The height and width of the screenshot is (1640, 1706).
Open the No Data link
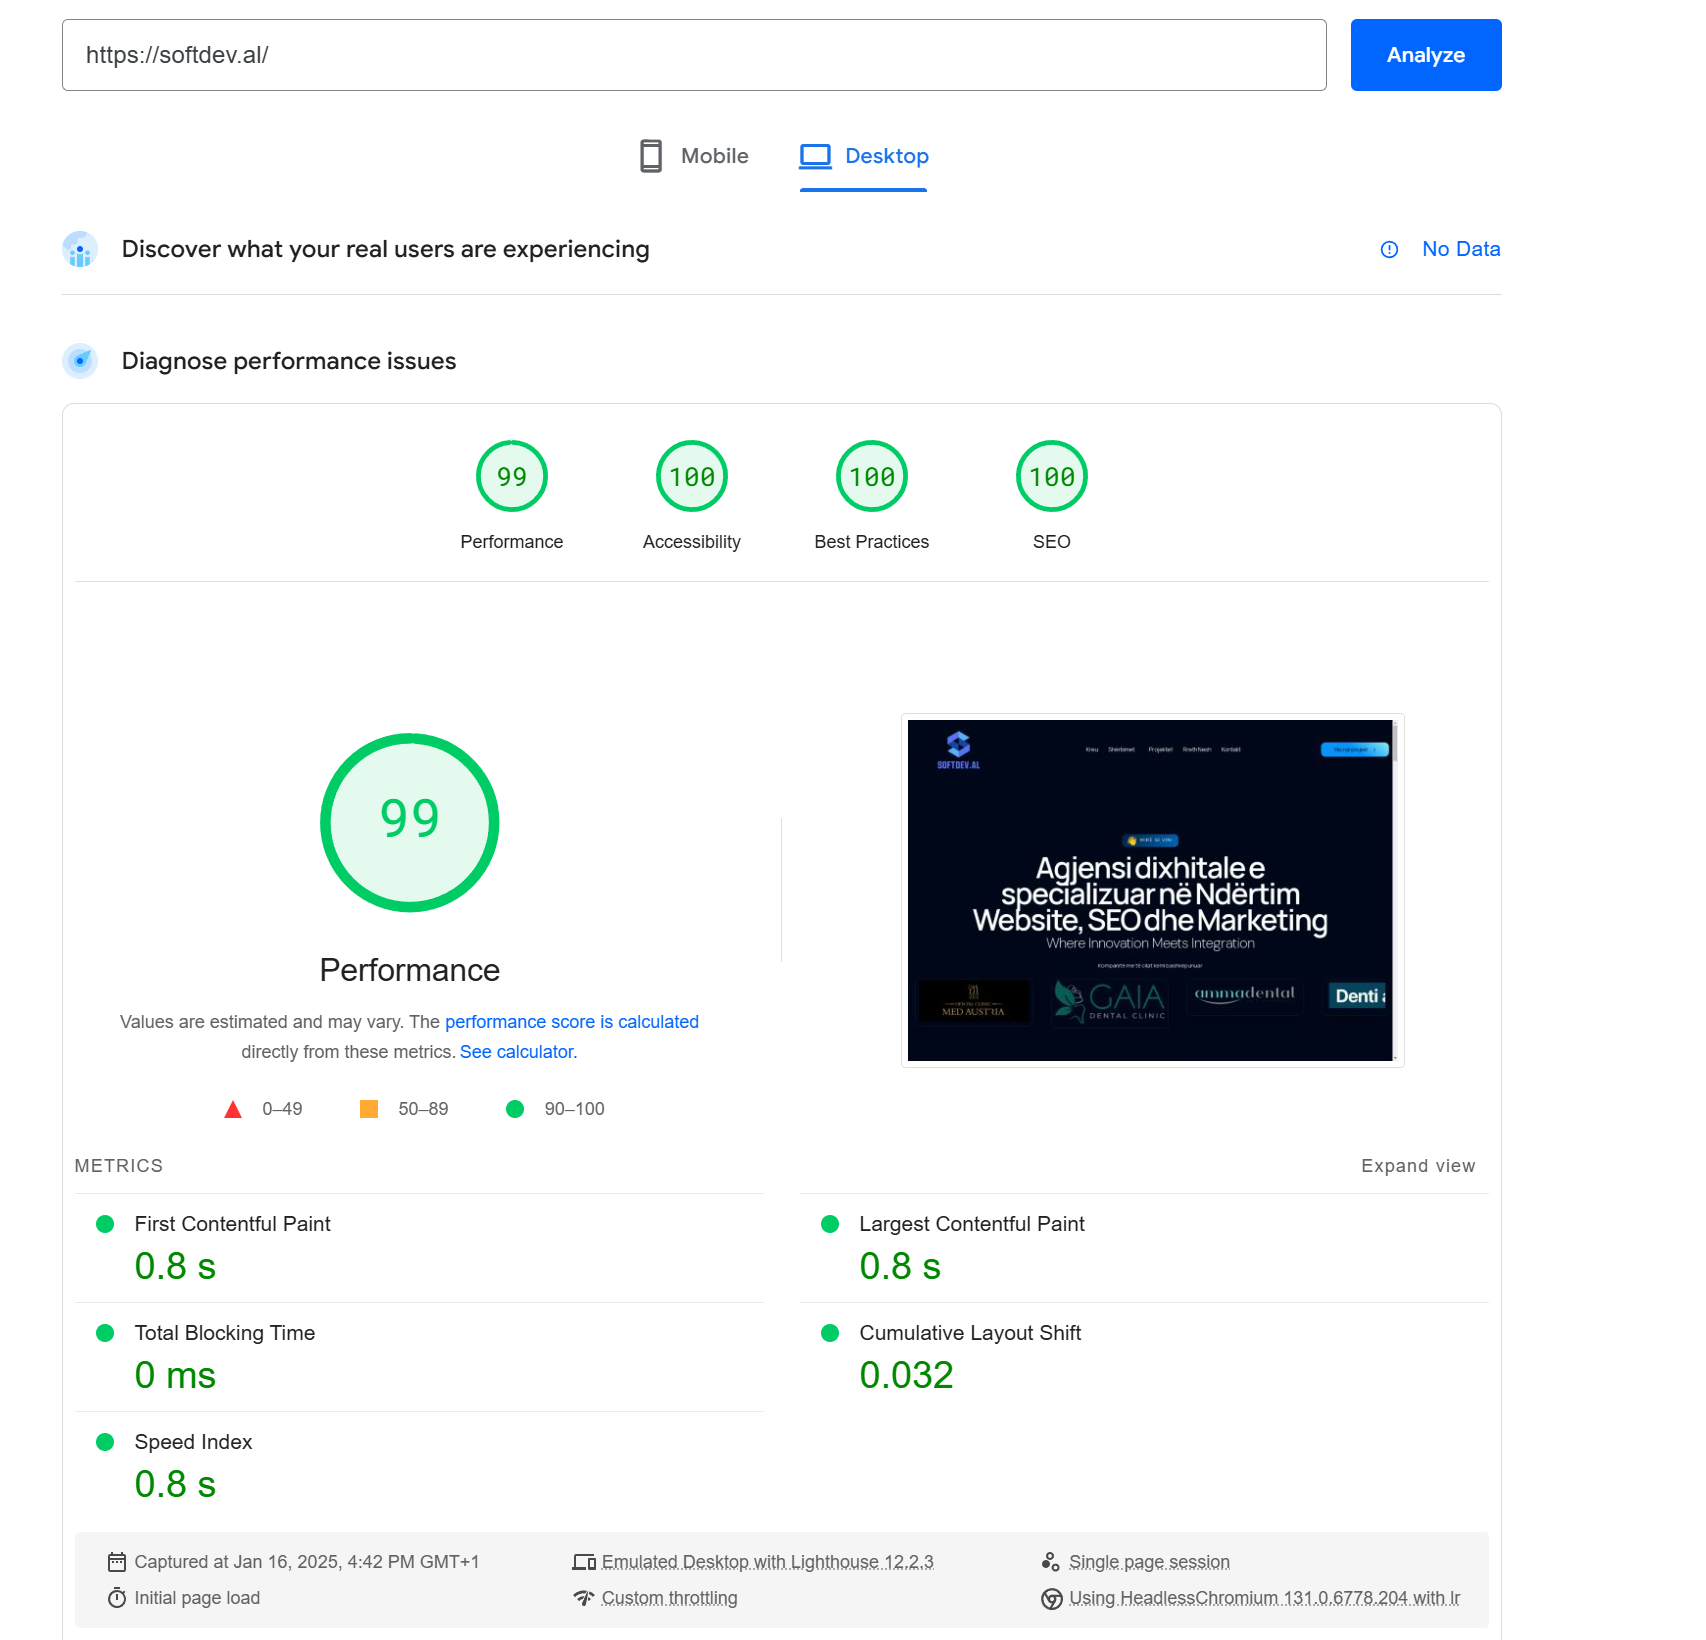[x=1461, y=249]
